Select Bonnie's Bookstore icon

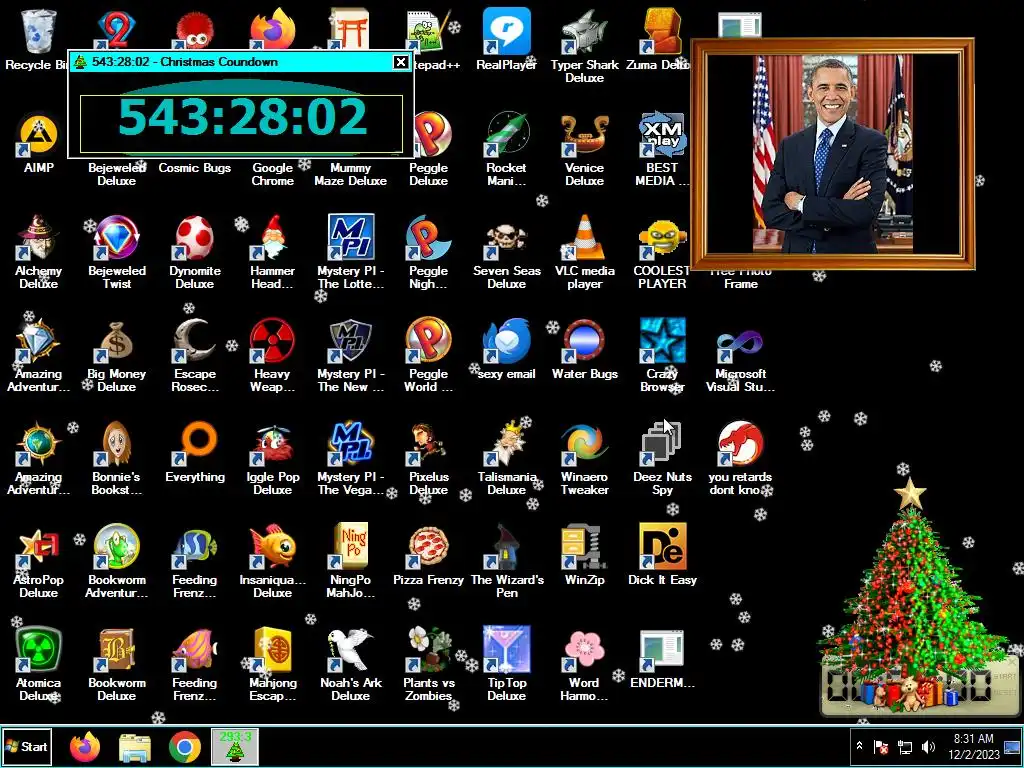click(116, 444)
